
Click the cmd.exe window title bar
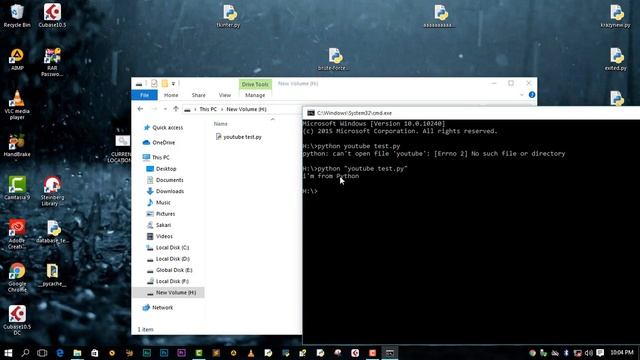471,113
